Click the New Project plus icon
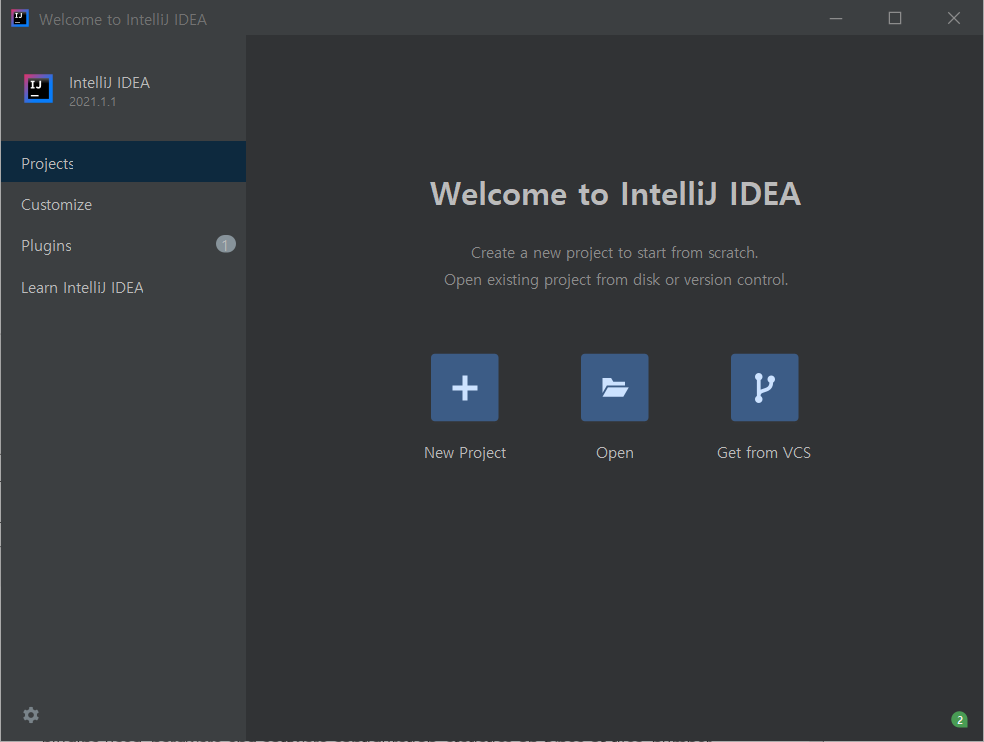984x742 pixels. [464, 387]
